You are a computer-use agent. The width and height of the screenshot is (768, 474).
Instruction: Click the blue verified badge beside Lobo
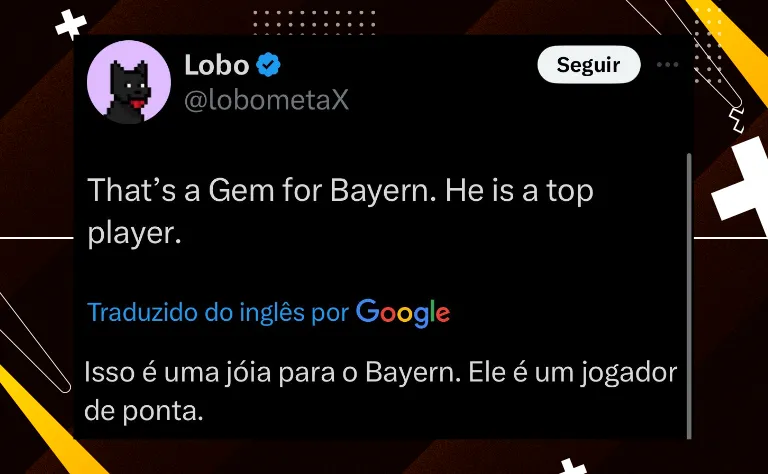tap(268, 65)
